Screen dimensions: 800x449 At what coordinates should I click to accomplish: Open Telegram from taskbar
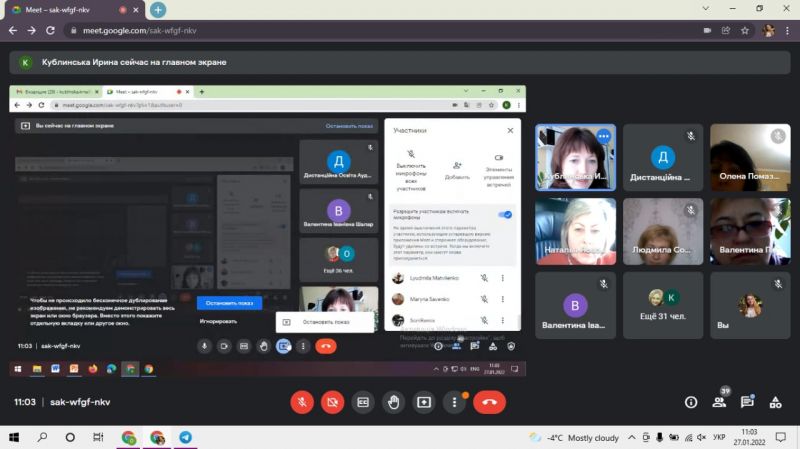(x=185, y=437)
